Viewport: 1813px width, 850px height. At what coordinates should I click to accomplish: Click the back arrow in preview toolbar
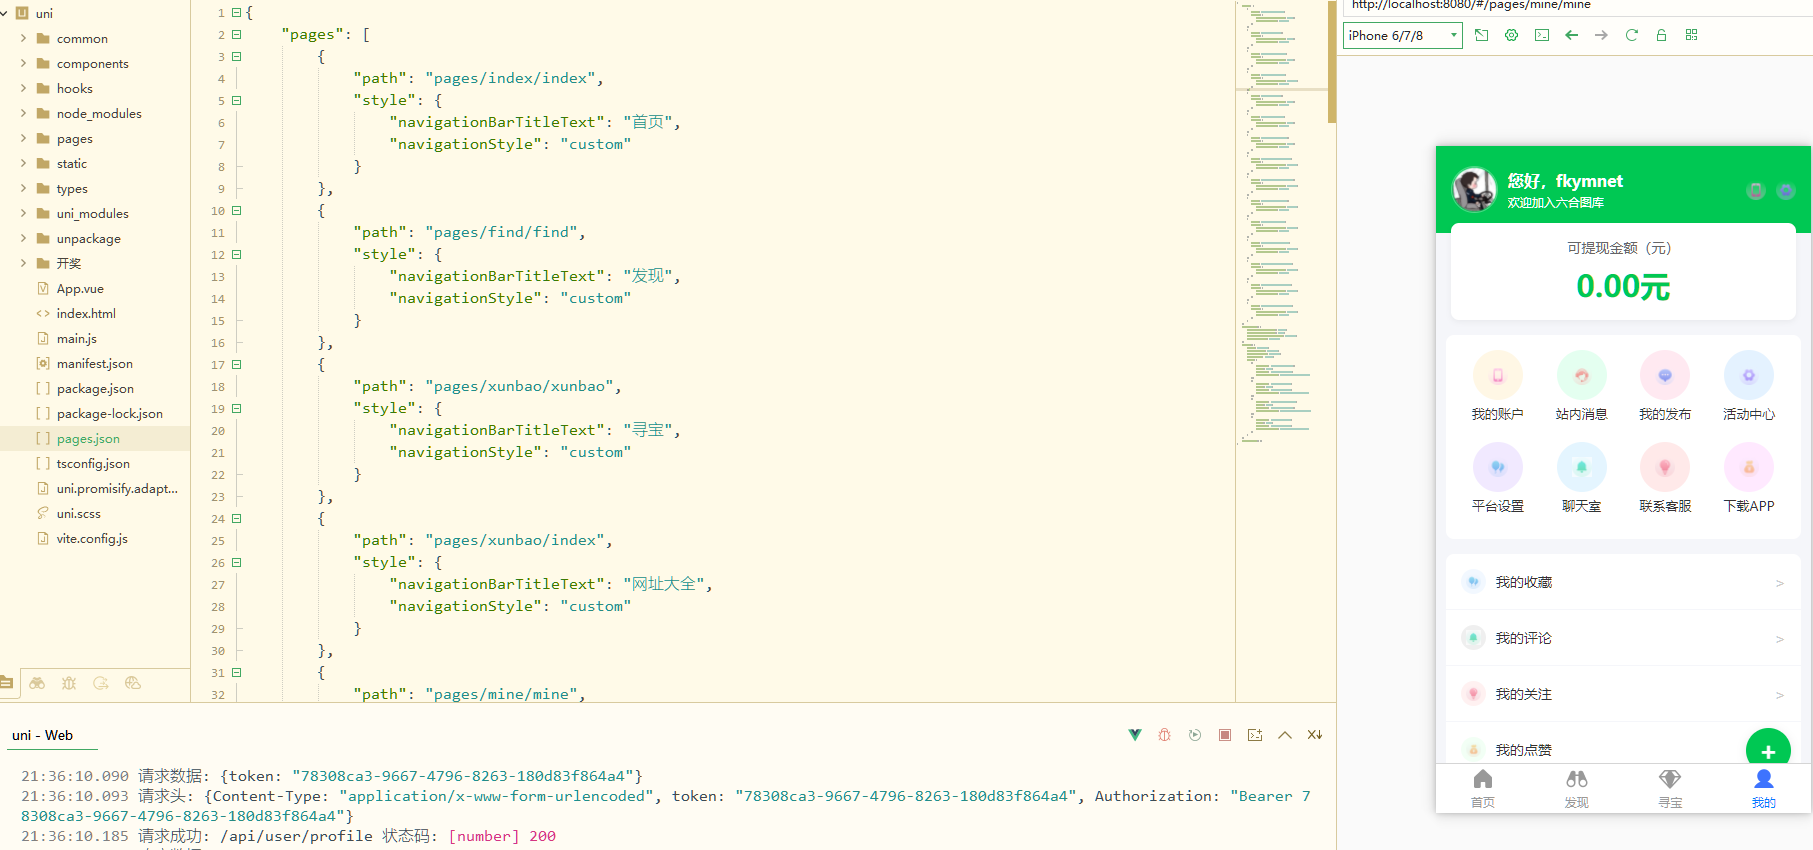(x=1571, y=35)
